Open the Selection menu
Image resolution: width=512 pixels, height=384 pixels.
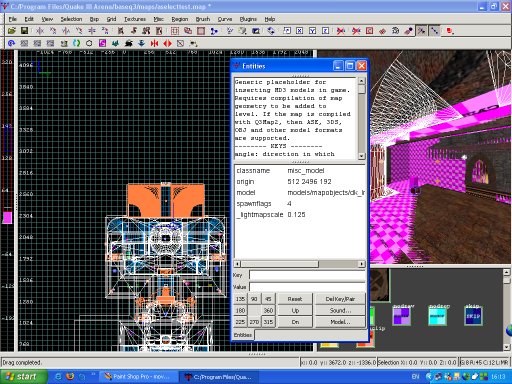point(71,19)
